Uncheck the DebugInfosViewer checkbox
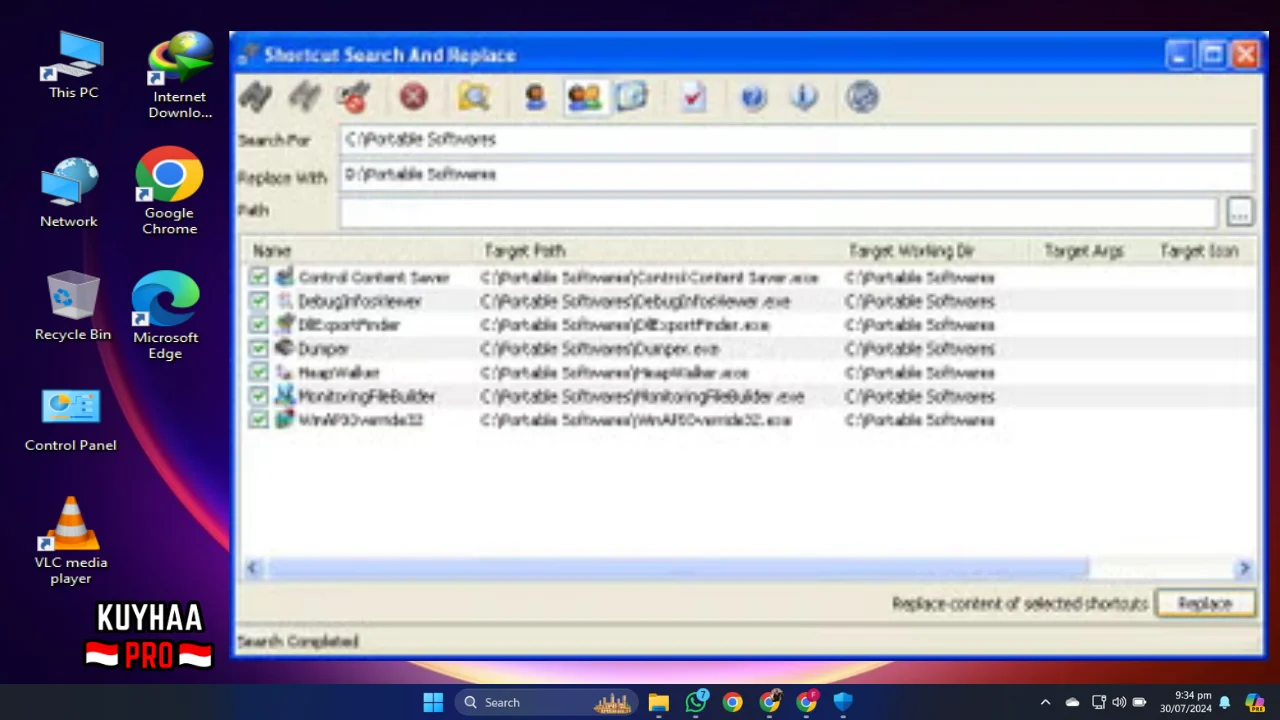 tap(259, 301)
